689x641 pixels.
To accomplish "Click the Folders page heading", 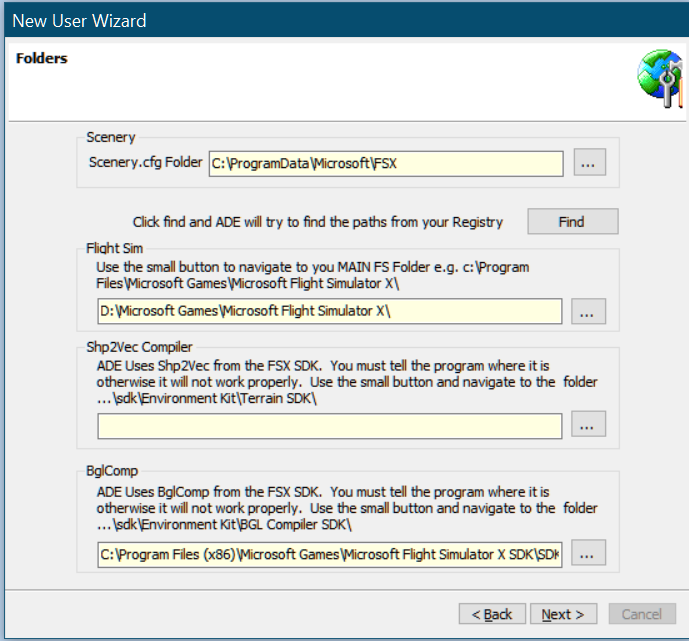I will [42, 58].
